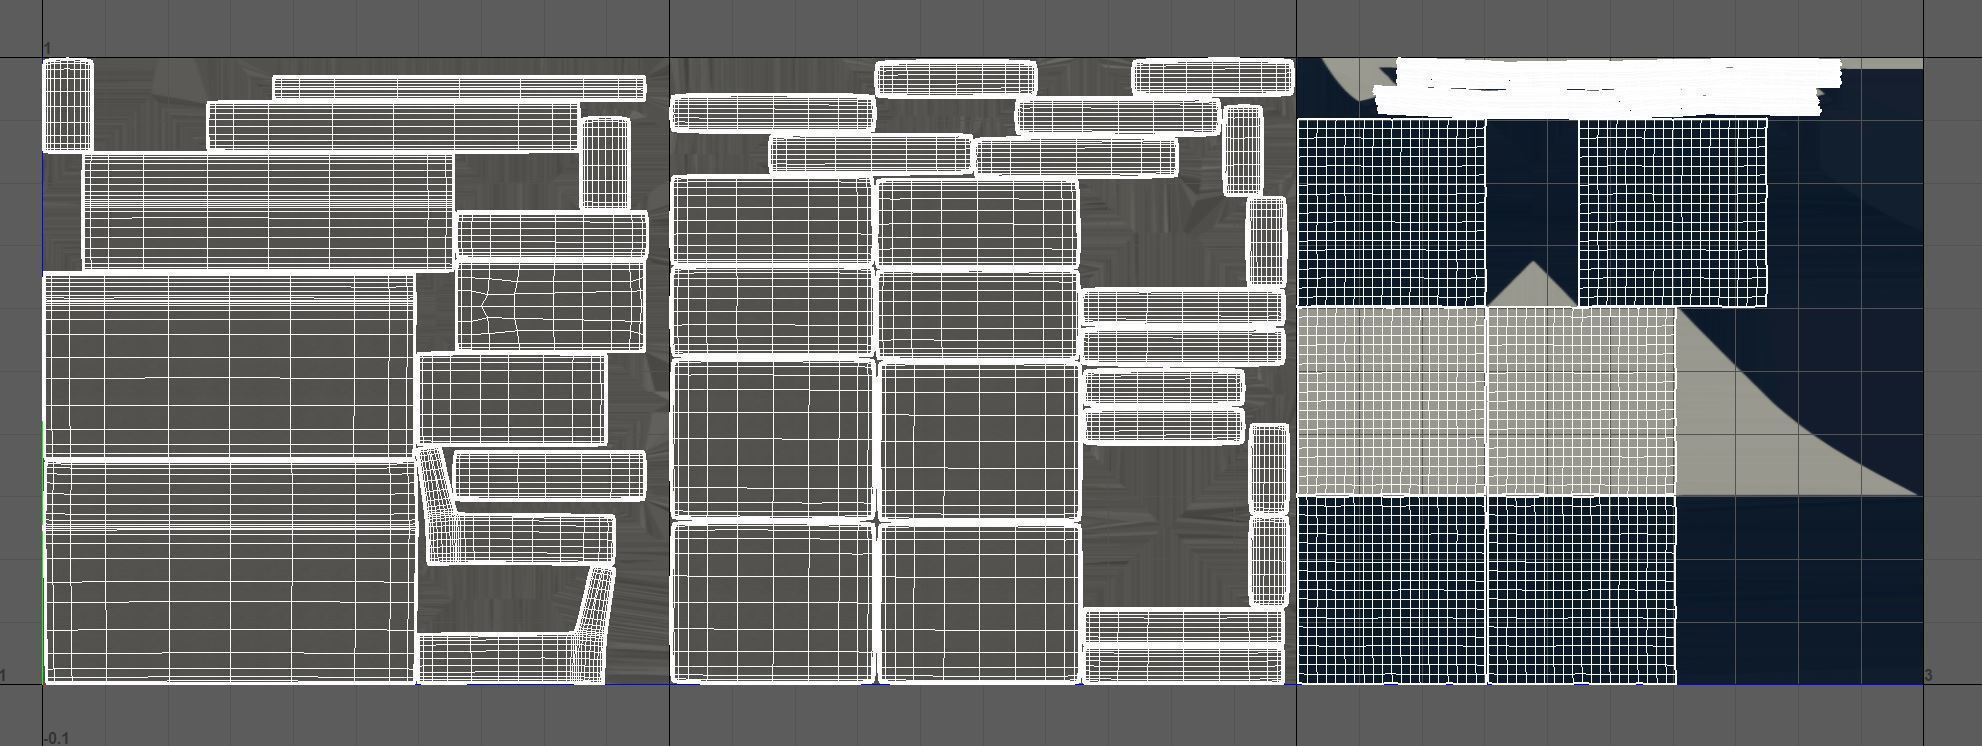Click the '-0.1' axis label

pos(57,738)
